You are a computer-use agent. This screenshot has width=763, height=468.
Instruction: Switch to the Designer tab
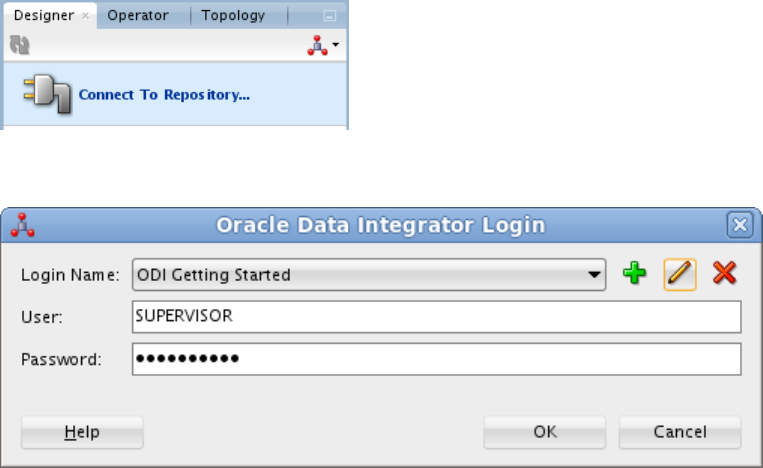[44, 16]
